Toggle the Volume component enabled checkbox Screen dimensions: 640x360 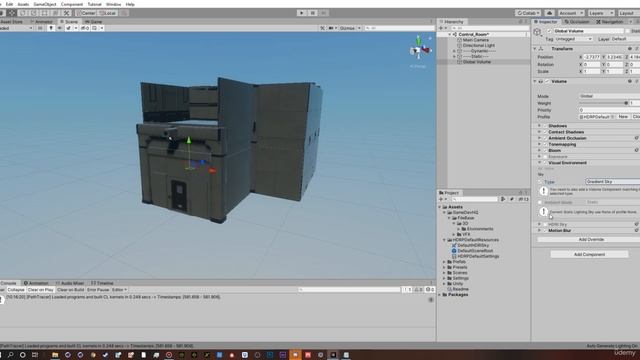tap(547, 81)
